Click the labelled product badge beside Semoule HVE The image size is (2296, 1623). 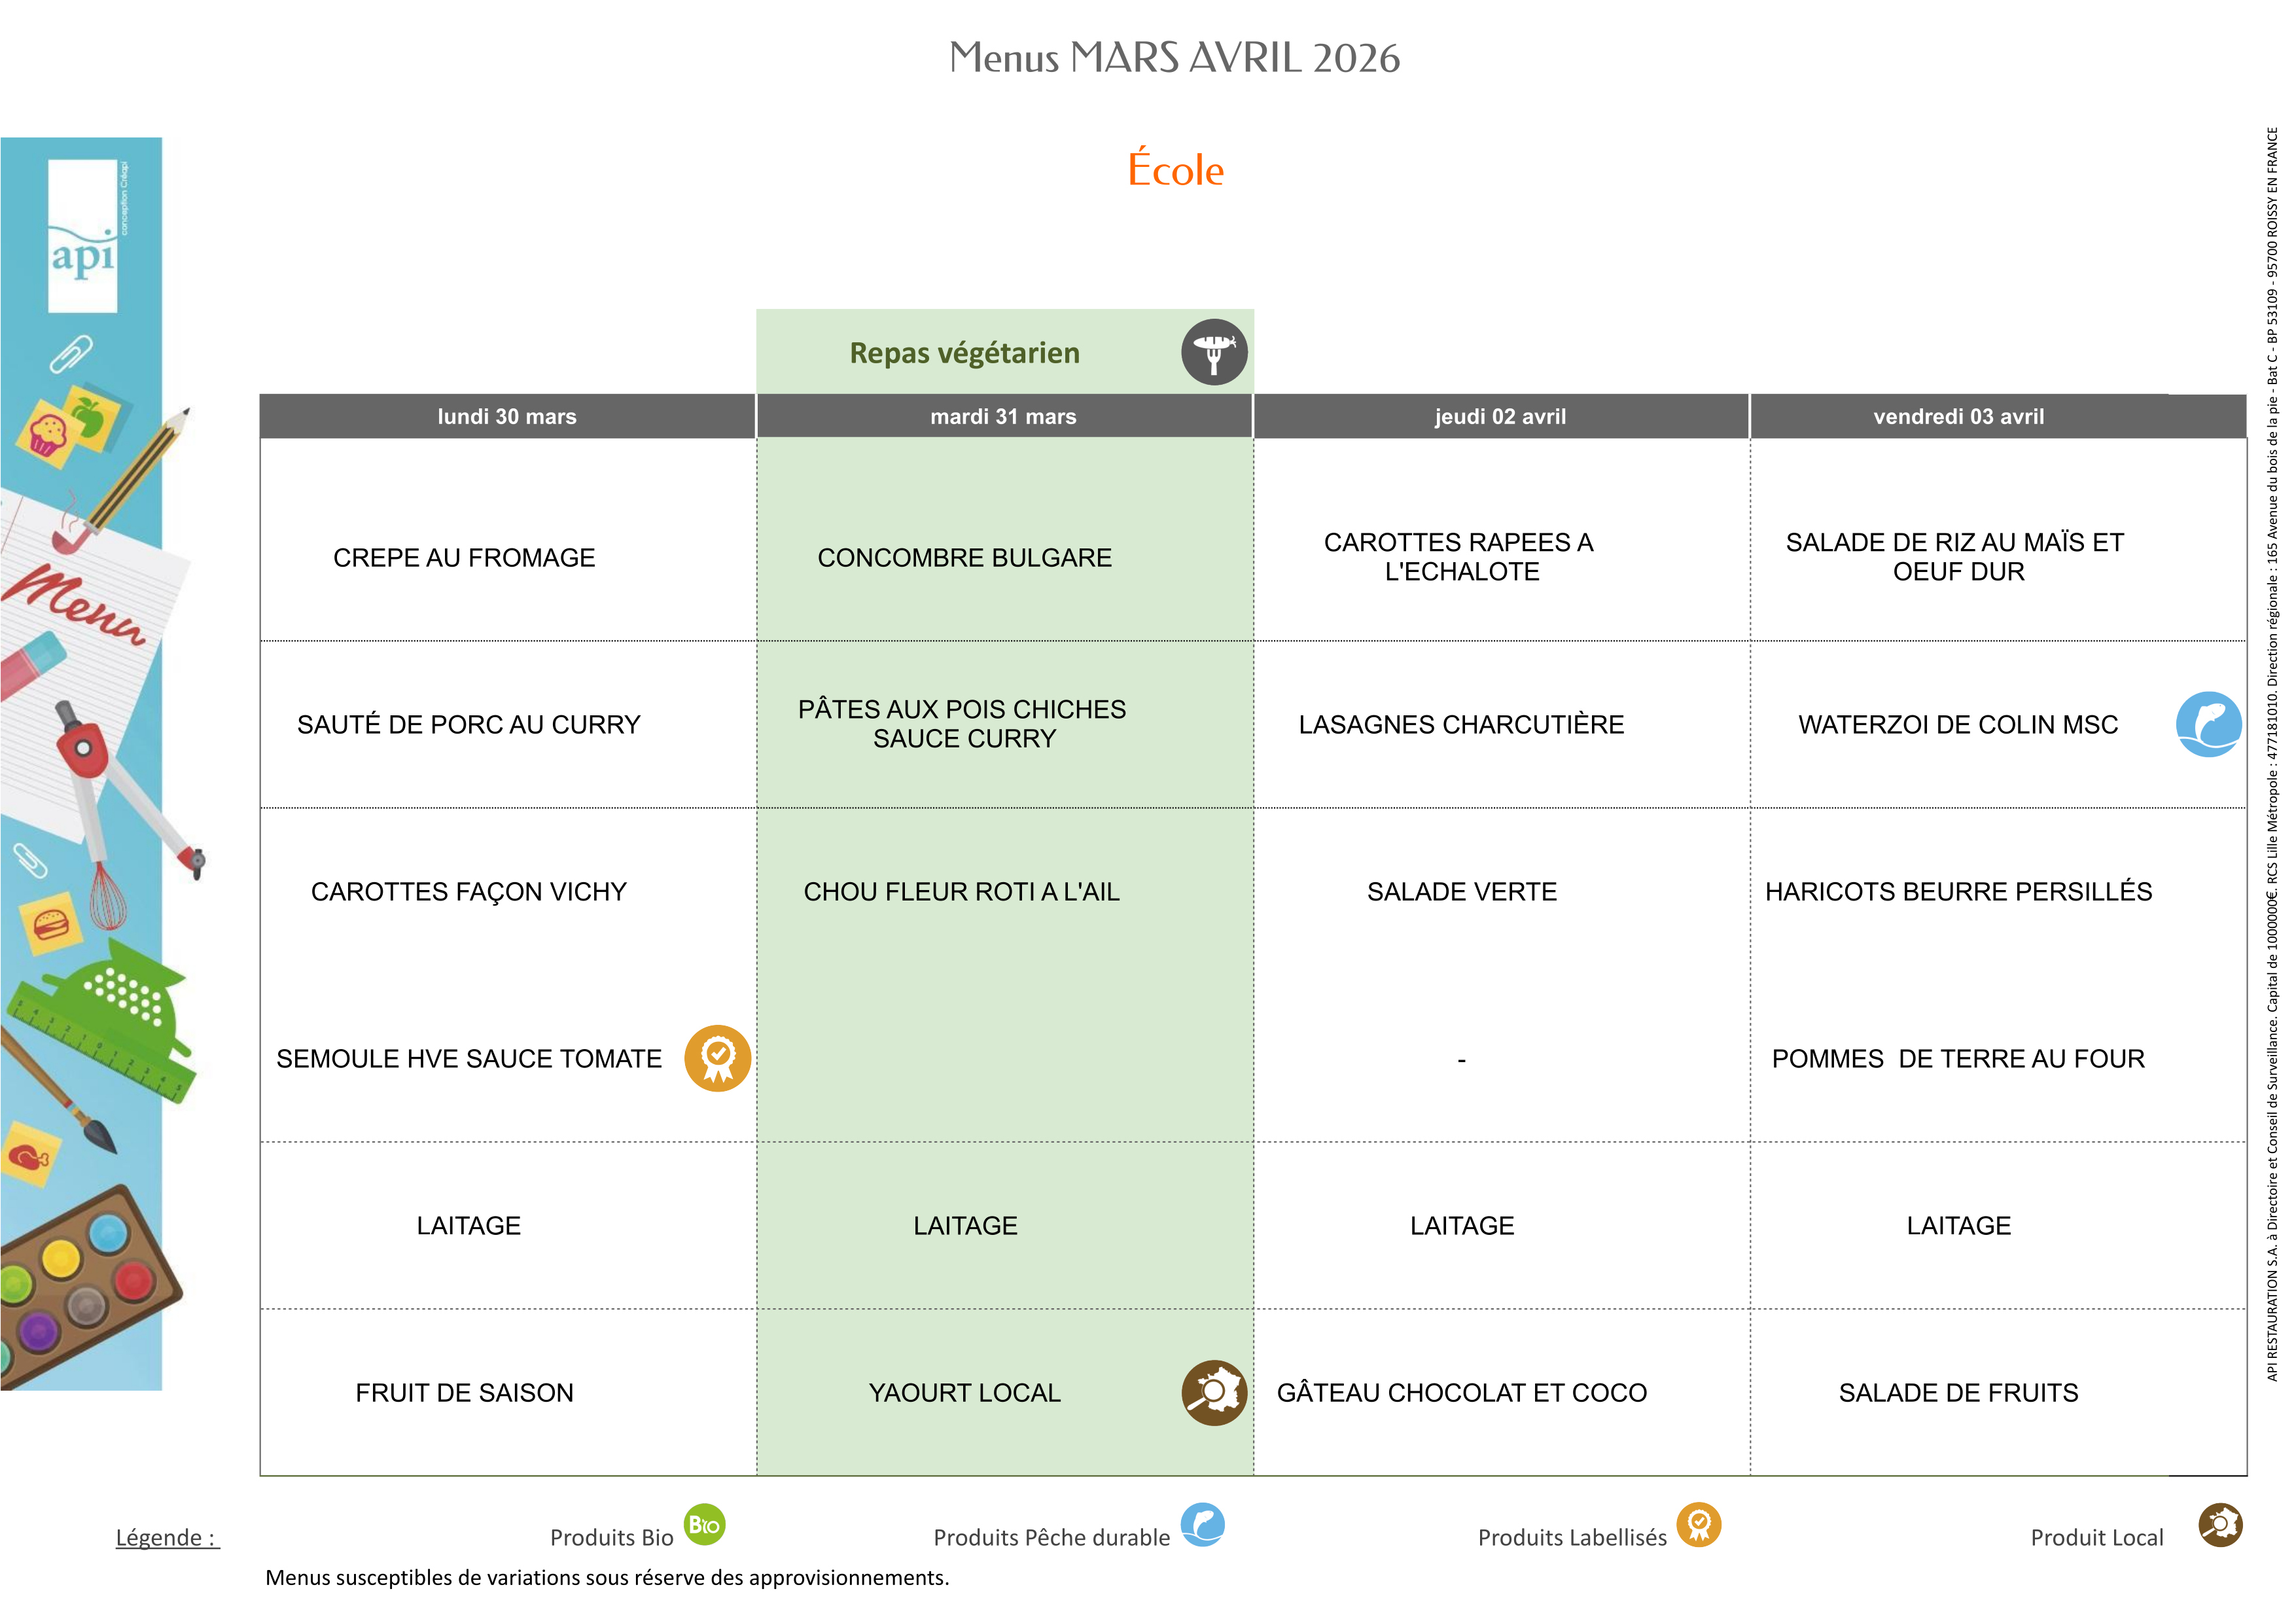click(717, 1057)
